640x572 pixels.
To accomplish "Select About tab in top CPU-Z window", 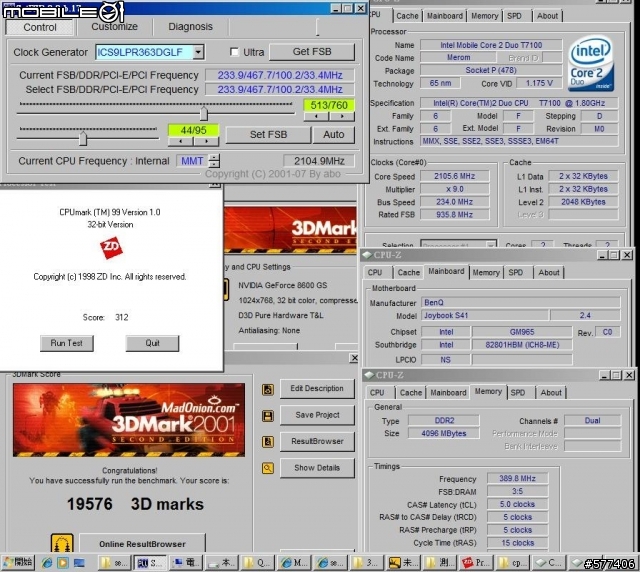I will (547, 16).
